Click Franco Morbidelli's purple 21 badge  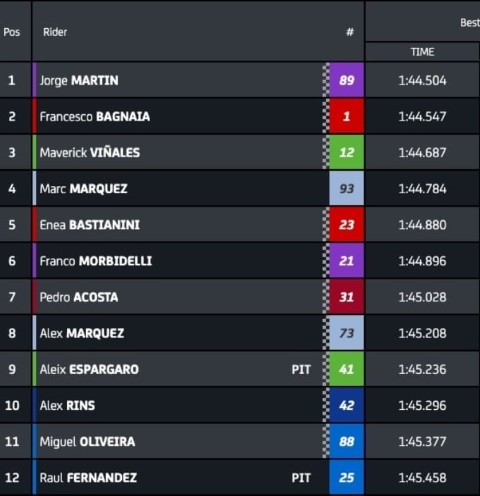click(x=346, y=261)
